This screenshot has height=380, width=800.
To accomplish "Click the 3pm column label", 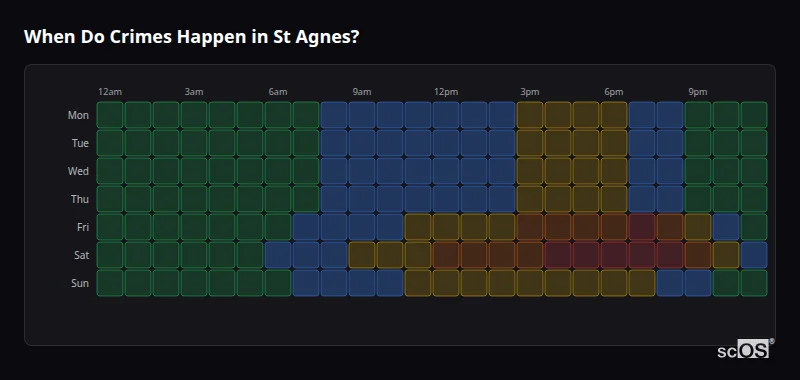I will (x=530, y=92).
